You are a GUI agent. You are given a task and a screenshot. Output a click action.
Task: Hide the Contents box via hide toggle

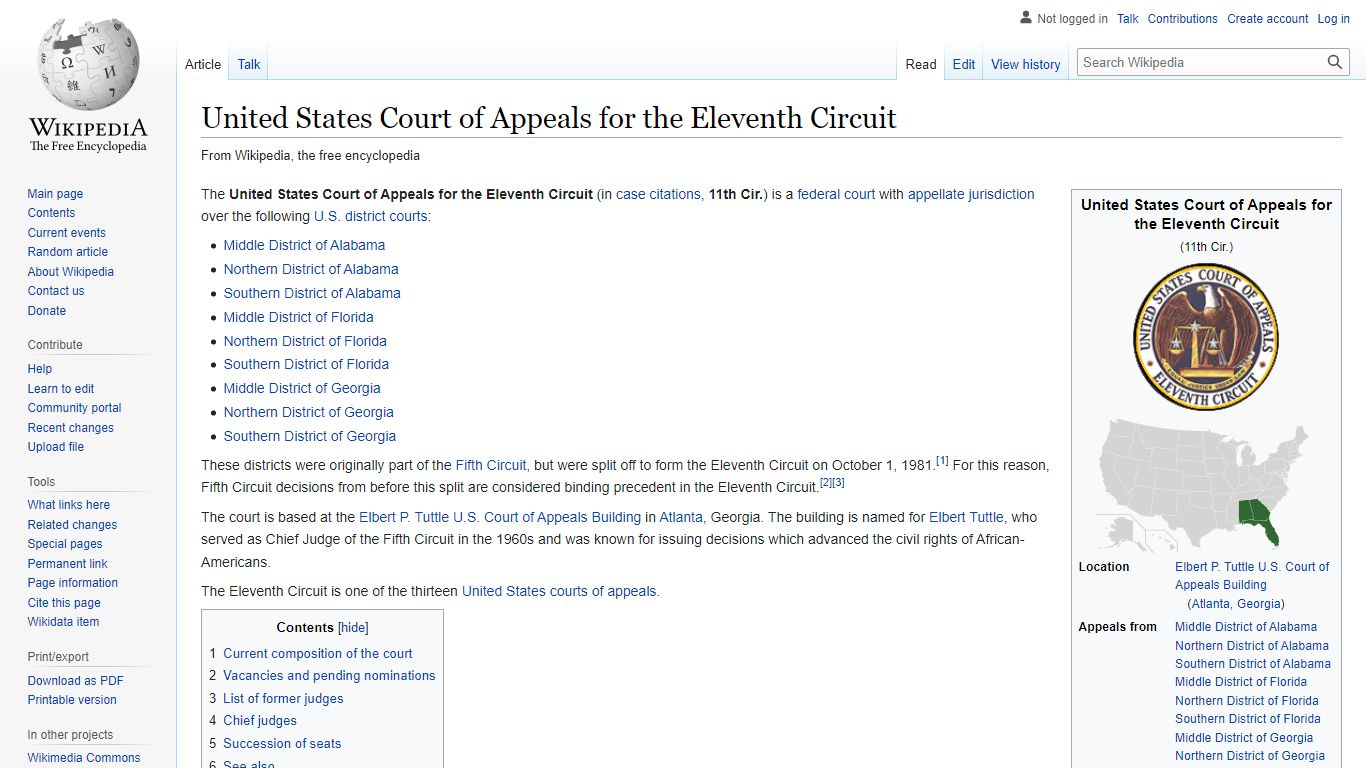(353, 627)
